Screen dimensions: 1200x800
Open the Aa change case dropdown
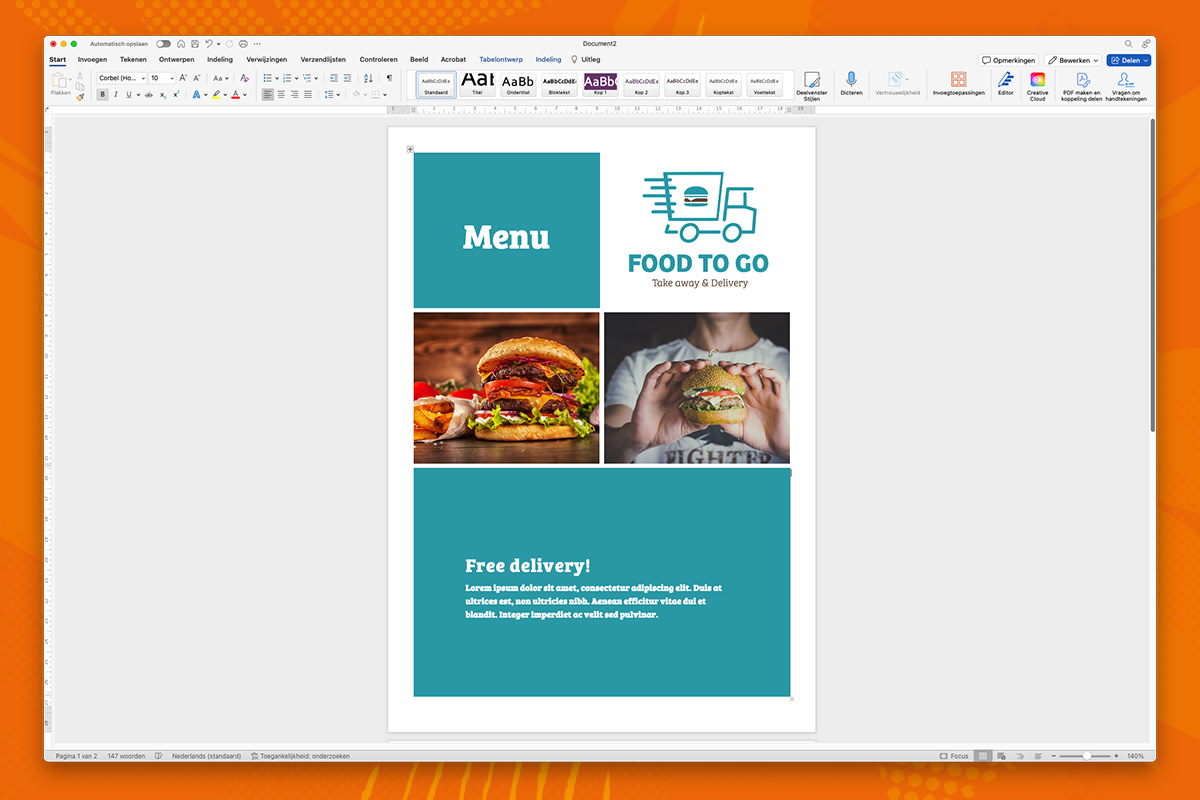click(x=220, y=78)
